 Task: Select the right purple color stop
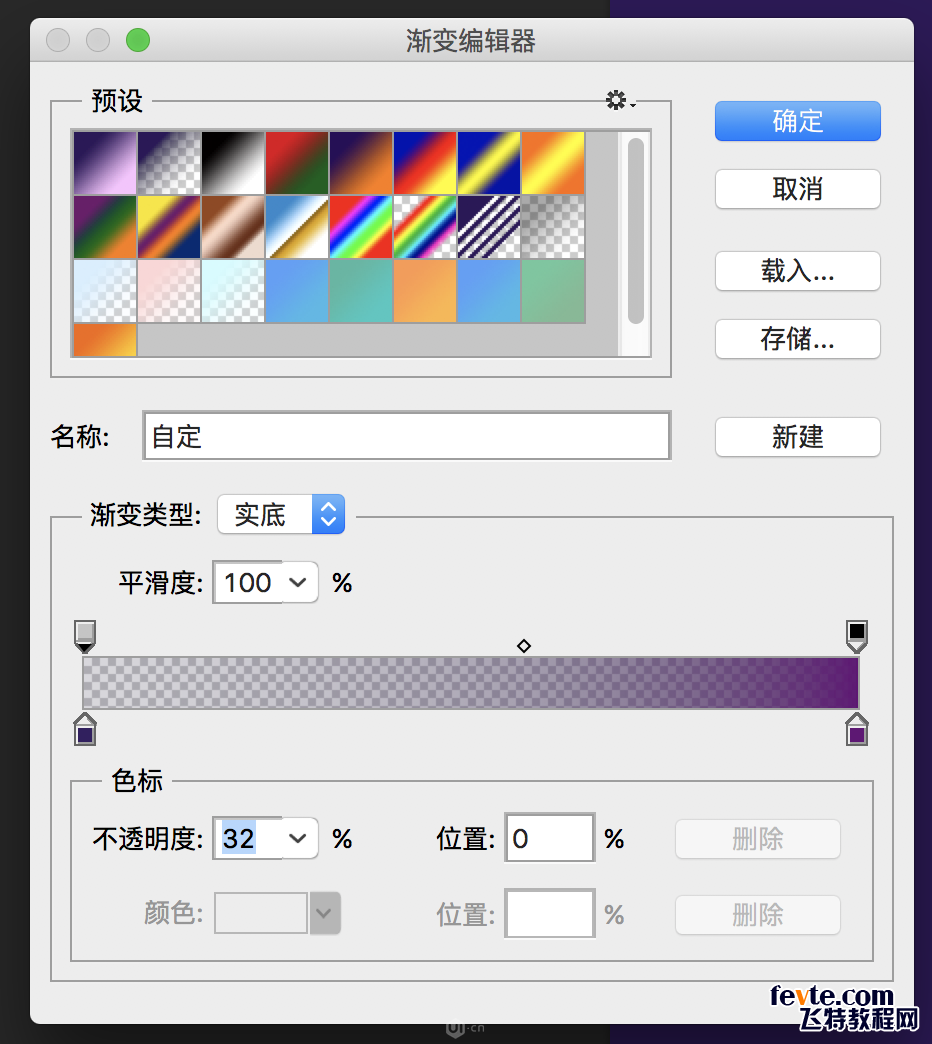click(x=857, y=729)
